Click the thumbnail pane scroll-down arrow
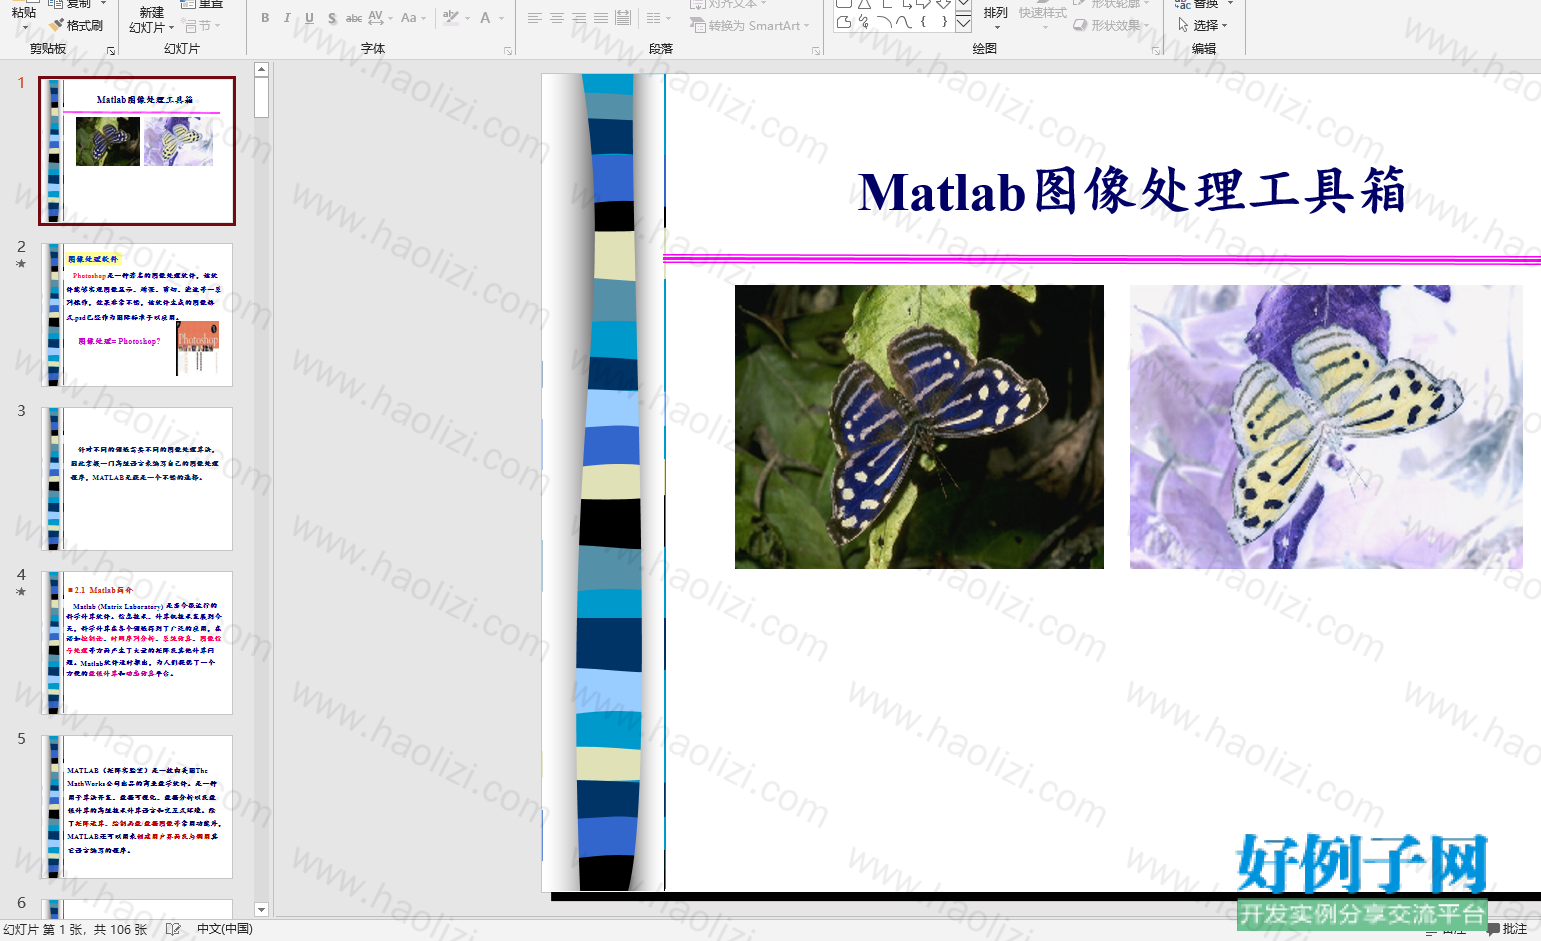This screenshot has height=941, width=1541. pos(262,910)
